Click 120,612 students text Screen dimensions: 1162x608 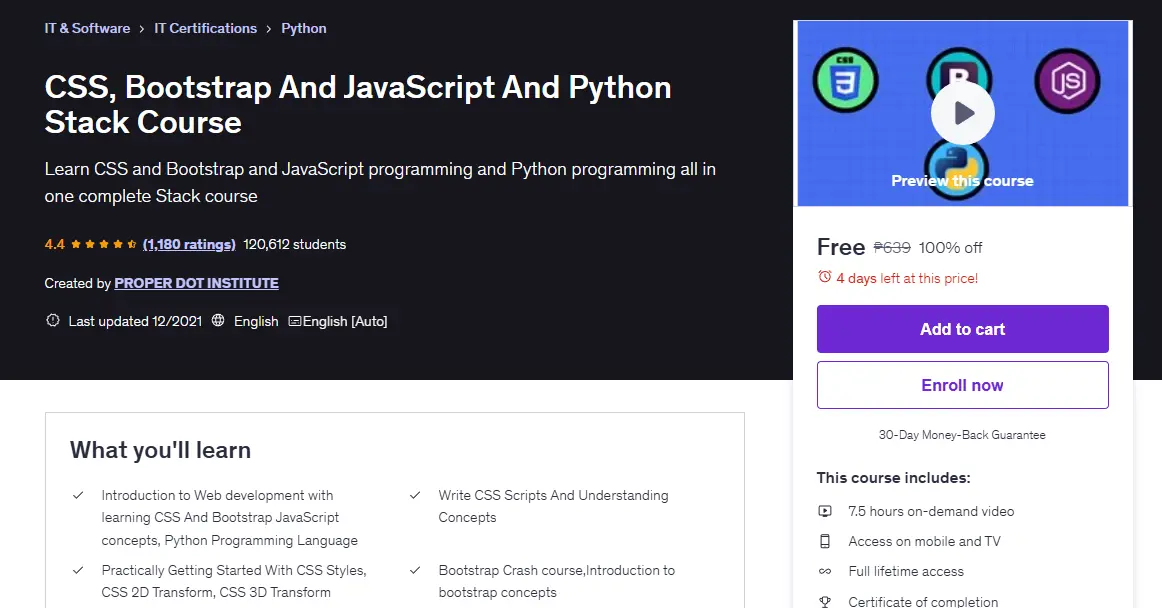294,244
